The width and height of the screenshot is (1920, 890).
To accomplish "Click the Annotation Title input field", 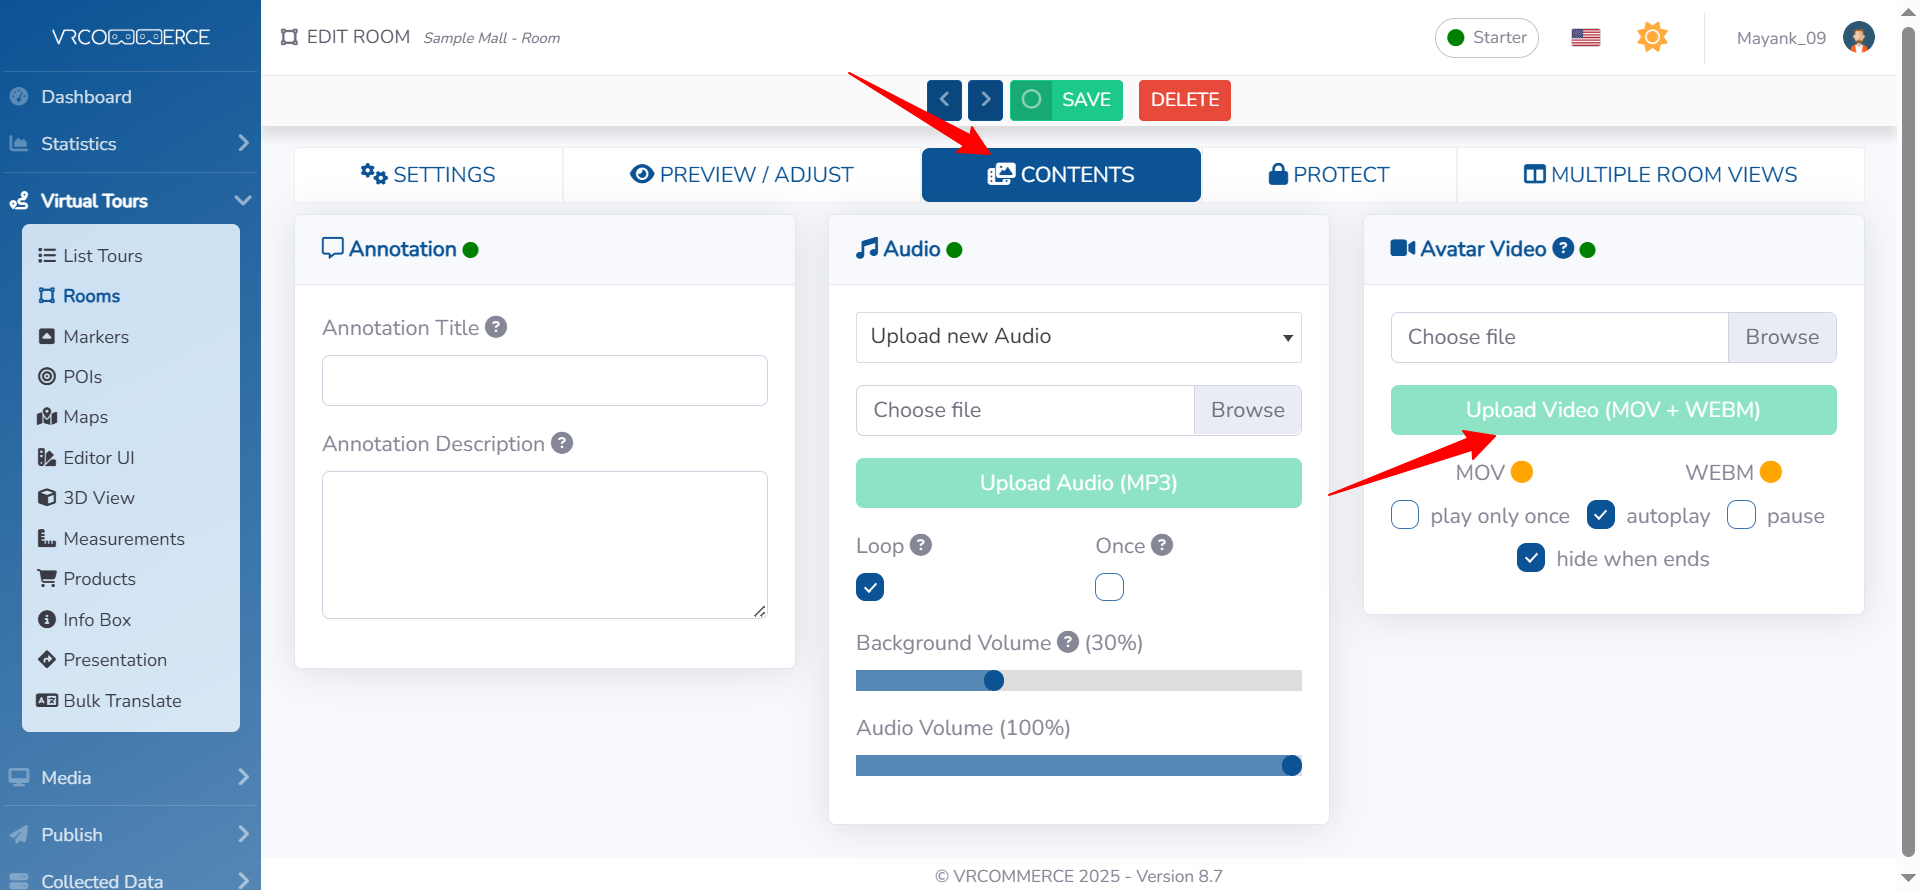I will click(544, 381).
